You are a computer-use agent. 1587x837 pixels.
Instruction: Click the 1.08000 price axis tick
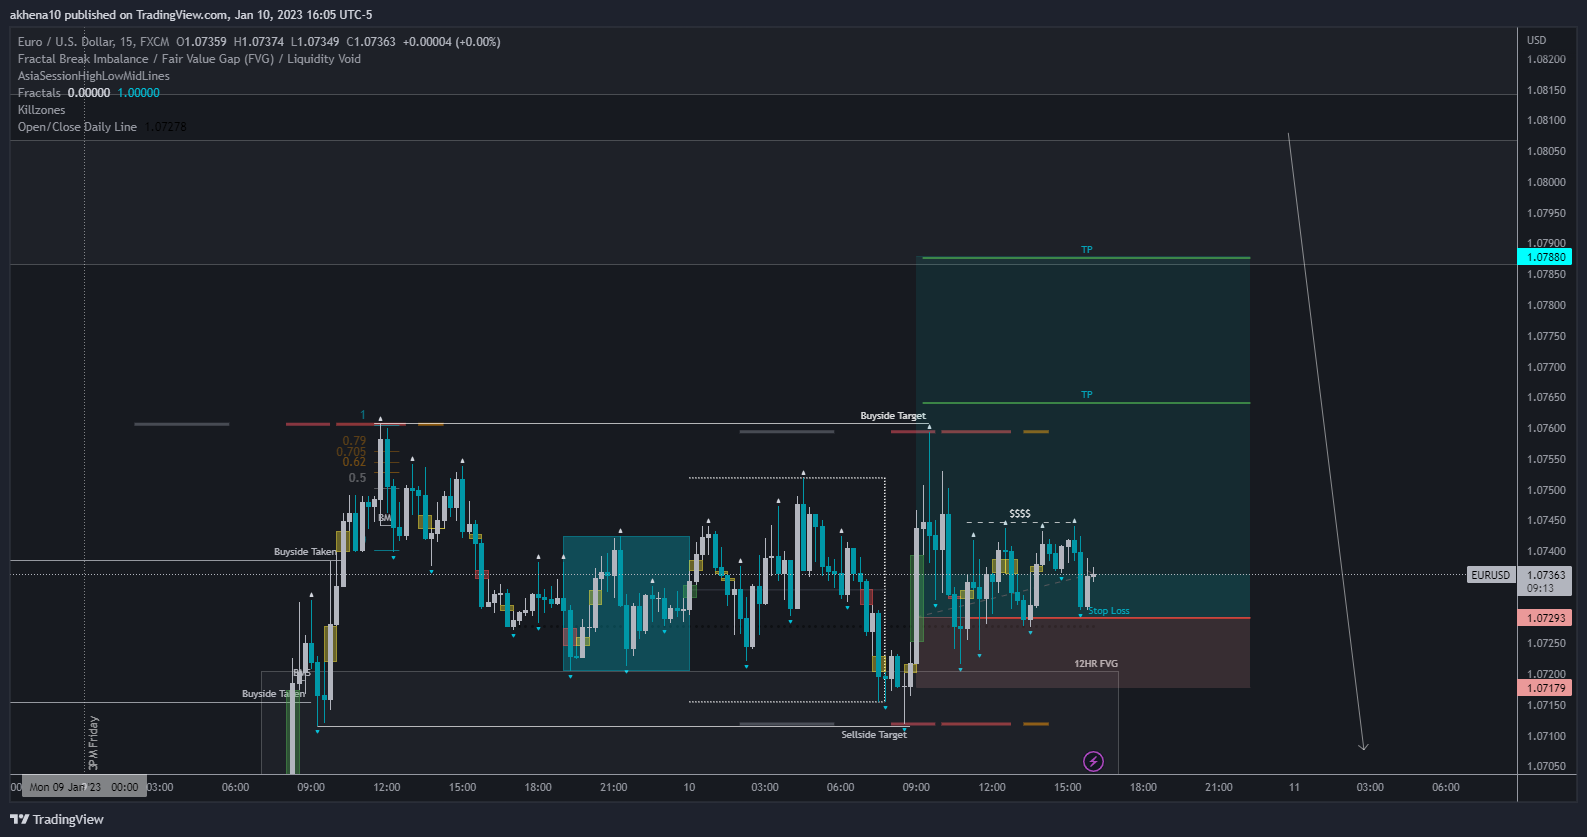[x=1546, y=183]
